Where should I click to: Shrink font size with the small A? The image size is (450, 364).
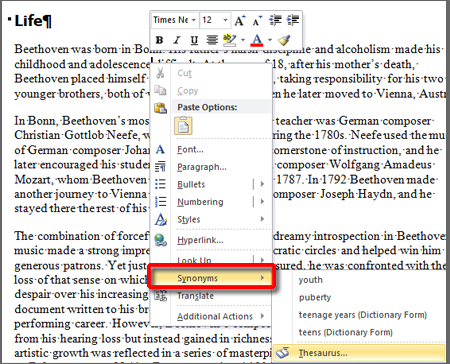(x=257, y=21)
